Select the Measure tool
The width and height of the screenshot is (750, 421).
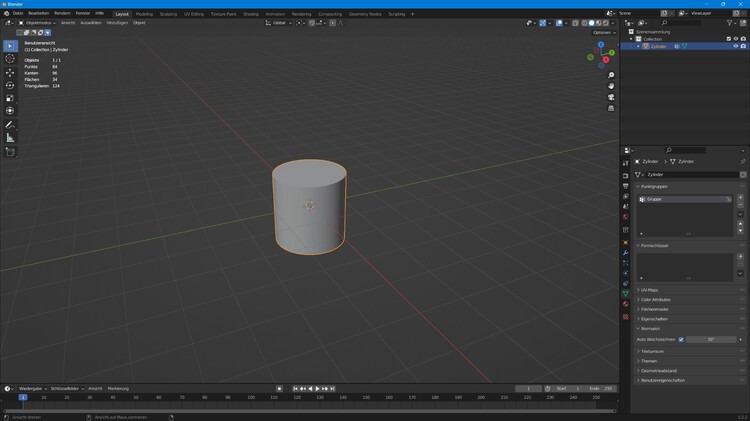pyautogui.click(x=10, y=138)
